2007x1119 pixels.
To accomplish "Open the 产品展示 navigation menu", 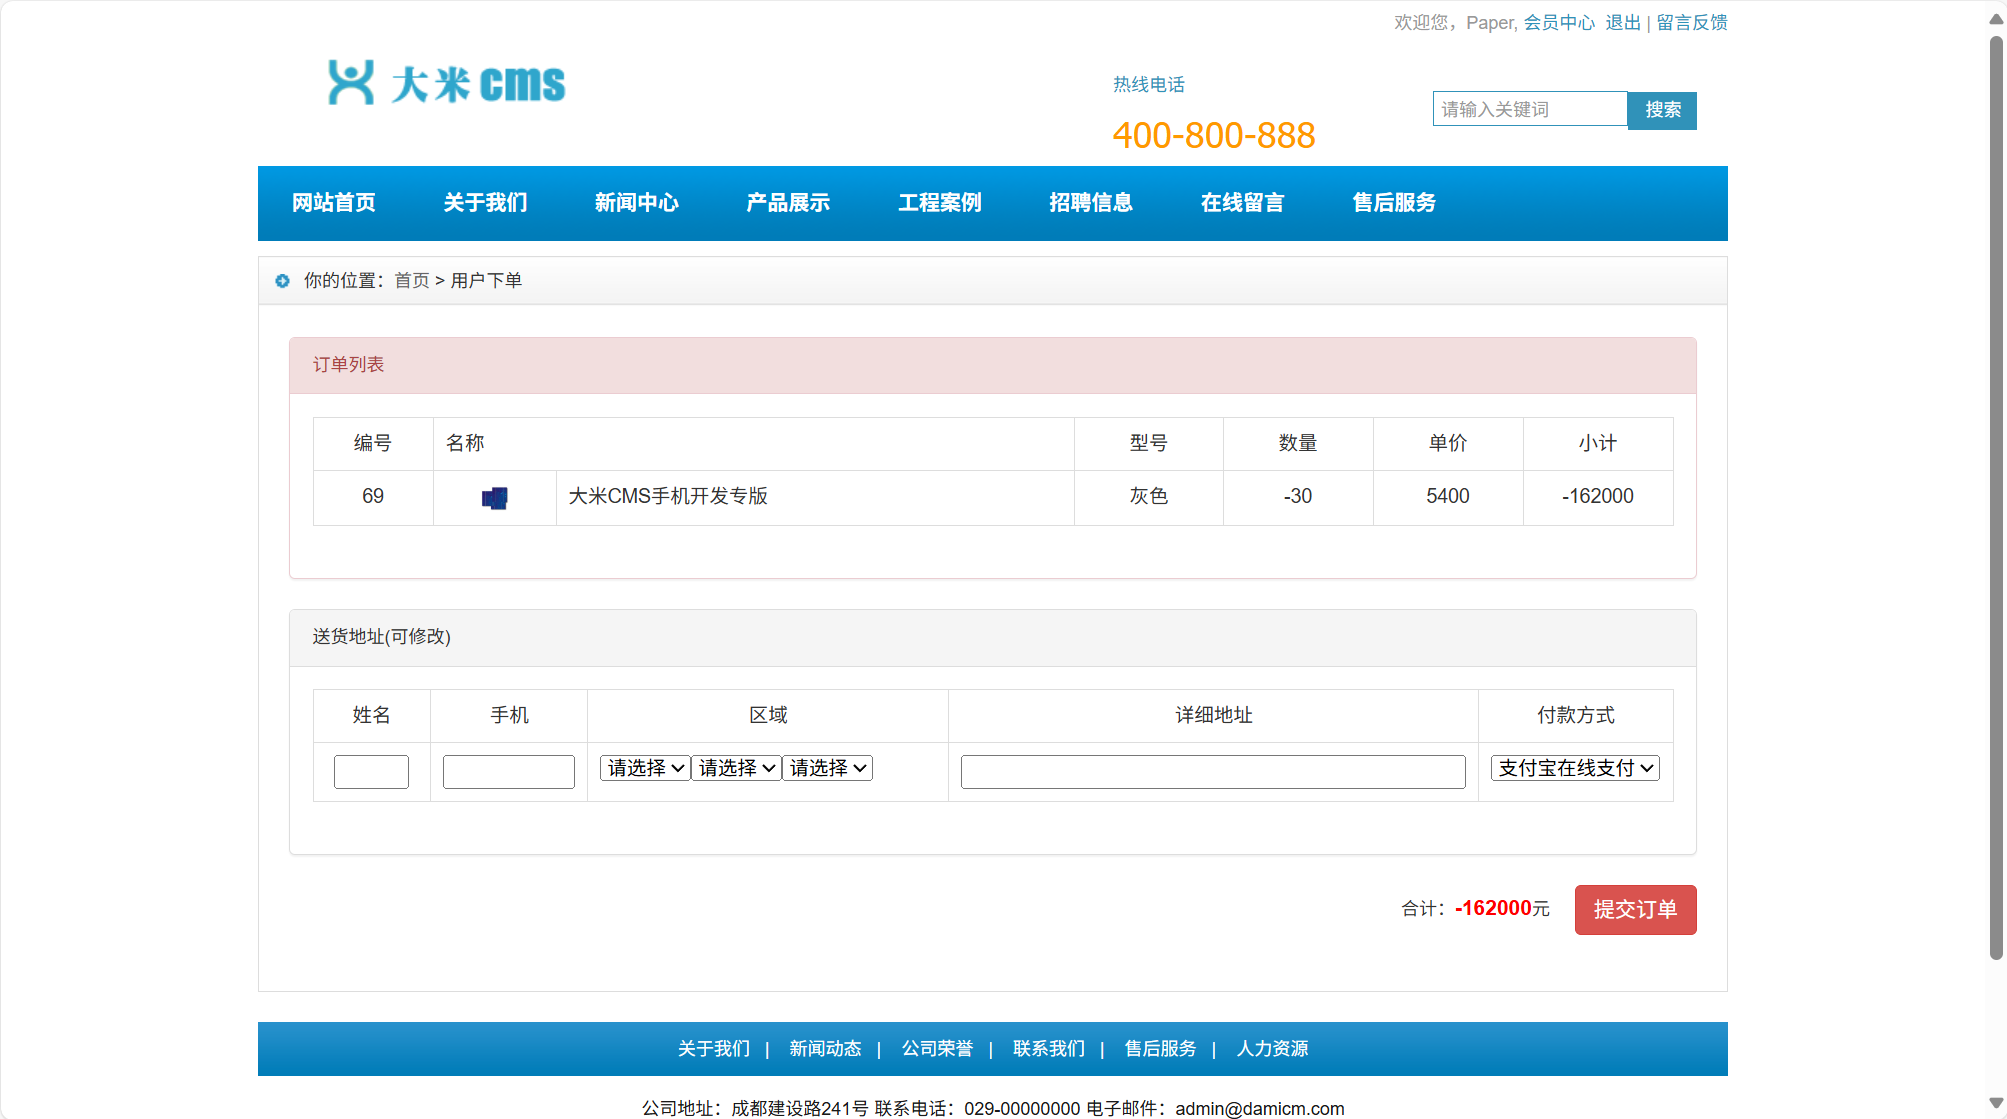I will coord(788,203).
